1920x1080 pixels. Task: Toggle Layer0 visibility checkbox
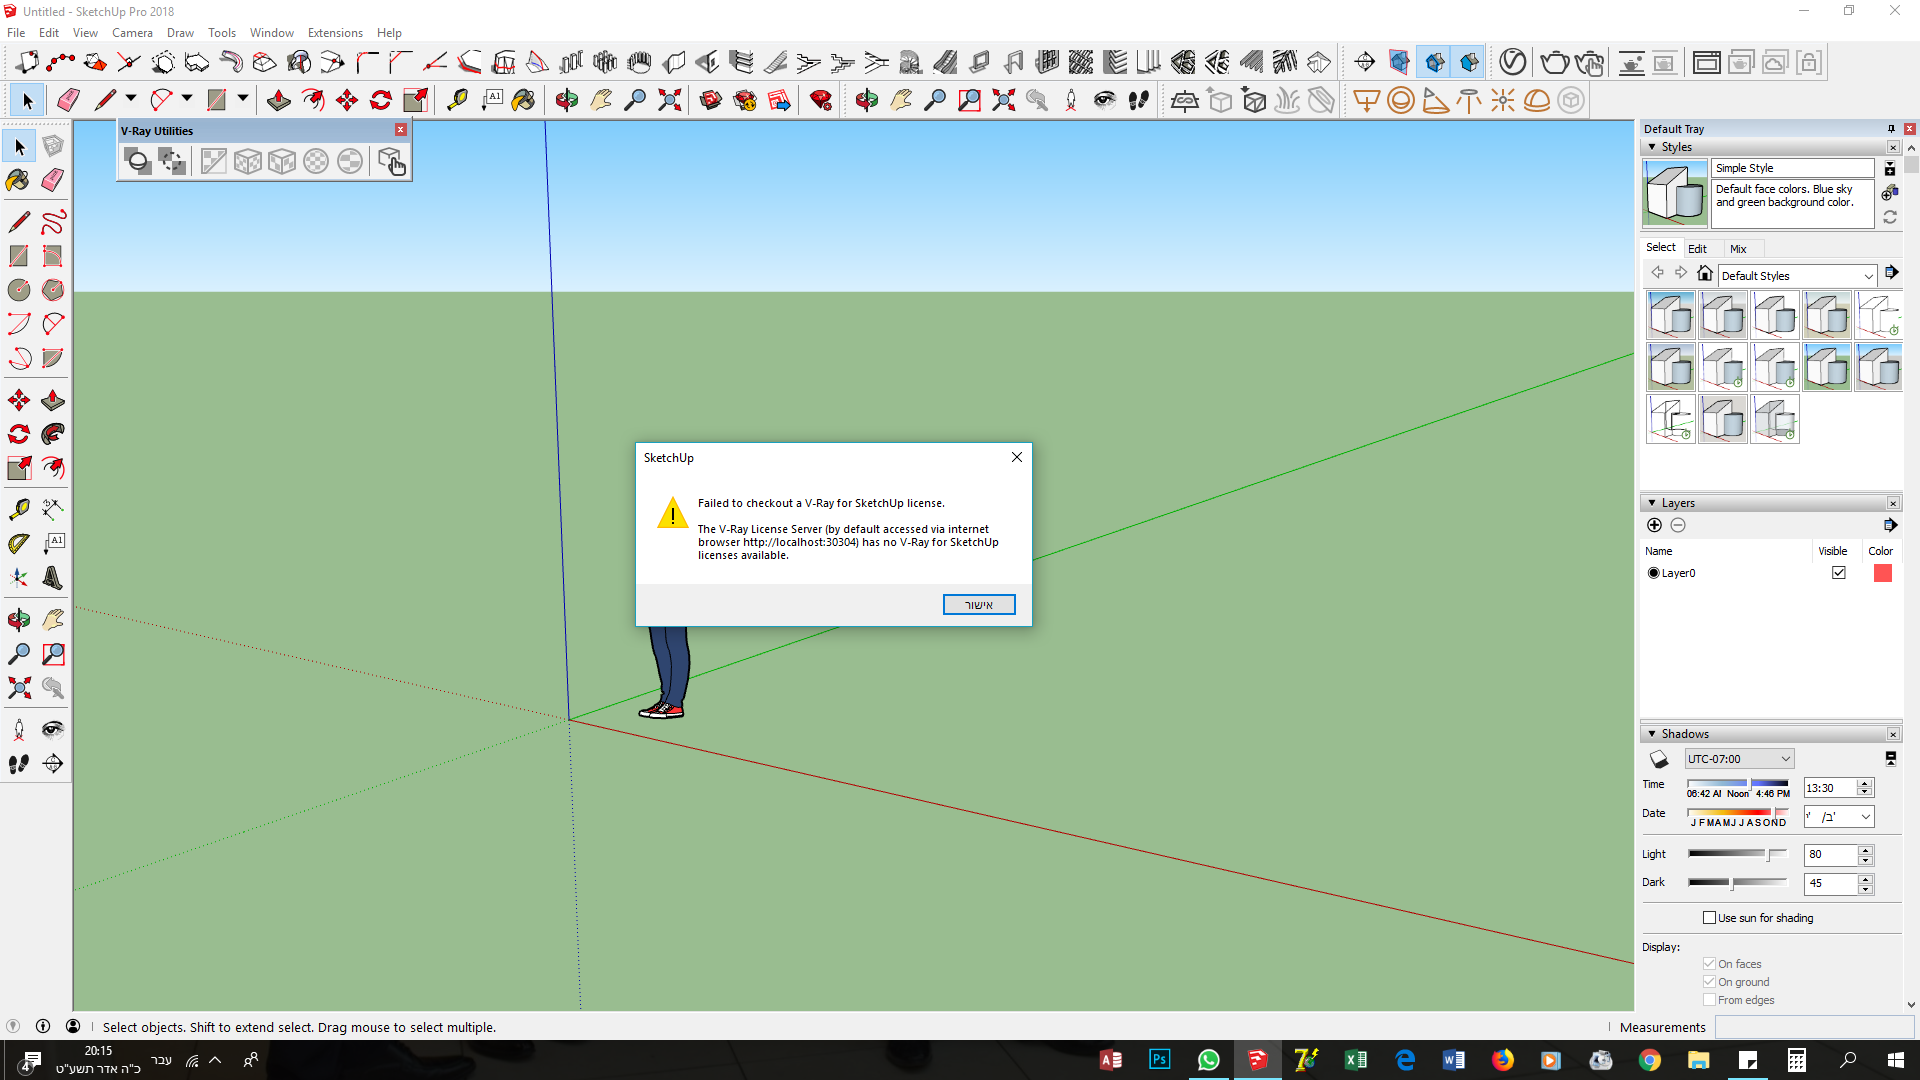pyautogui.click(x=1838, y=573)
